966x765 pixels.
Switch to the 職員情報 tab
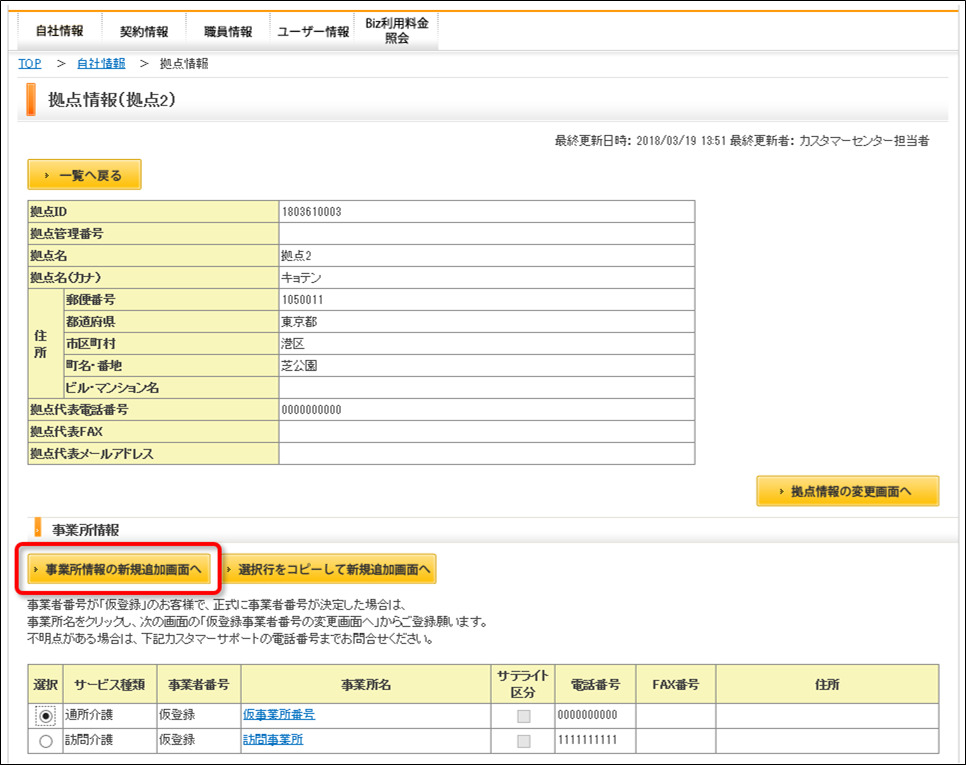click(x=228, y=31)
